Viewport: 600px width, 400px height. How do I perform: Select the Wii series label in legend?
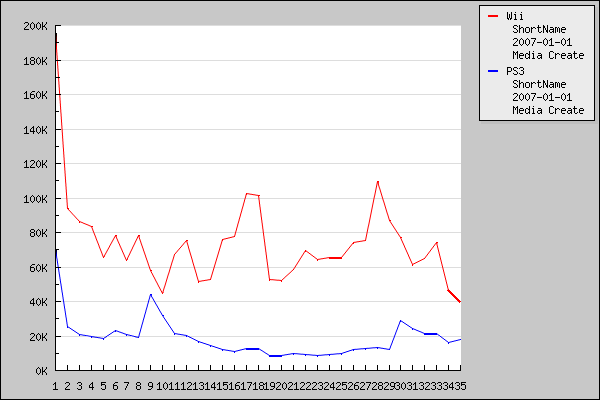tap(515, 16)
